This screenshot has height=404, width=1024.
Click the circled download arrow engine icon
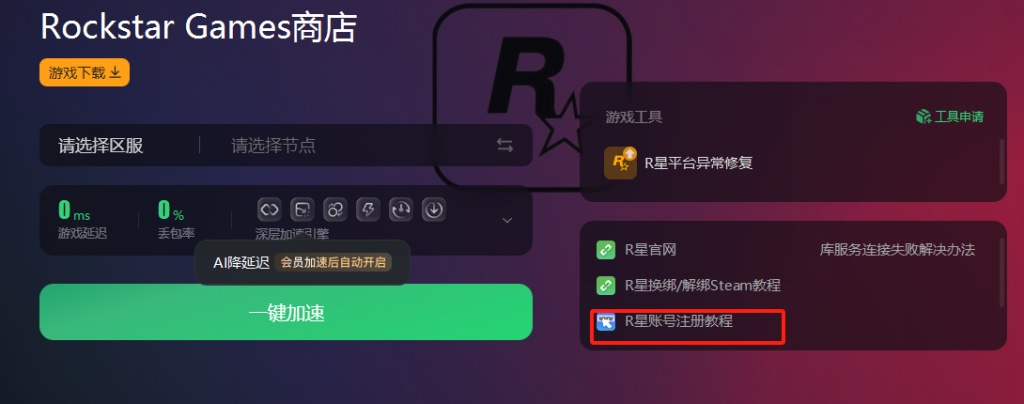pyautogui.click(x=434, y=210)
